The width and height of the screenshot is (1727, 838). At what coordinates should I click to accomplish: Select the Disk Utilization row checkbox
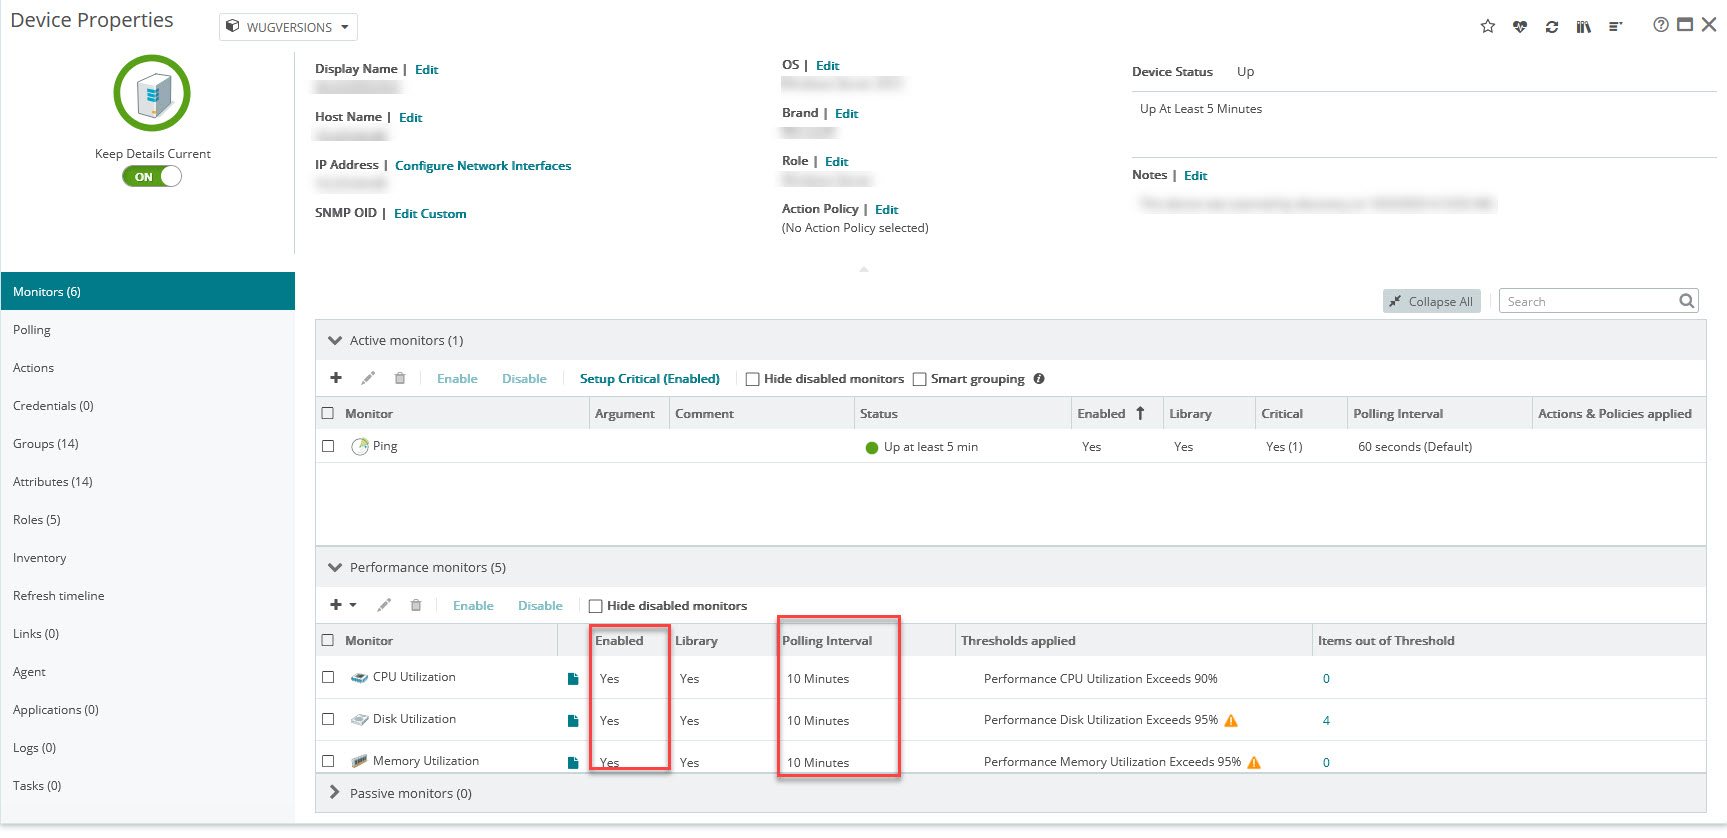328,719
